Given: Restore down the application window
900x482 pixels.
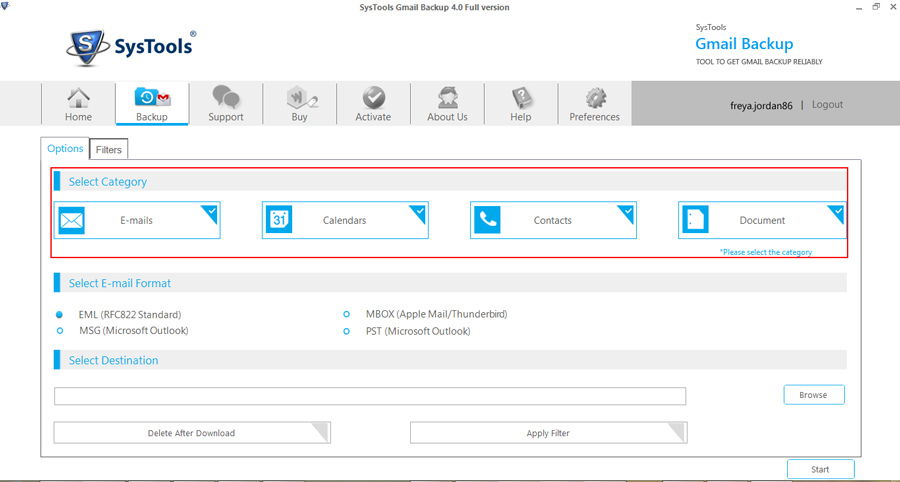Looking at the screenshot, I should coord(876,7).
